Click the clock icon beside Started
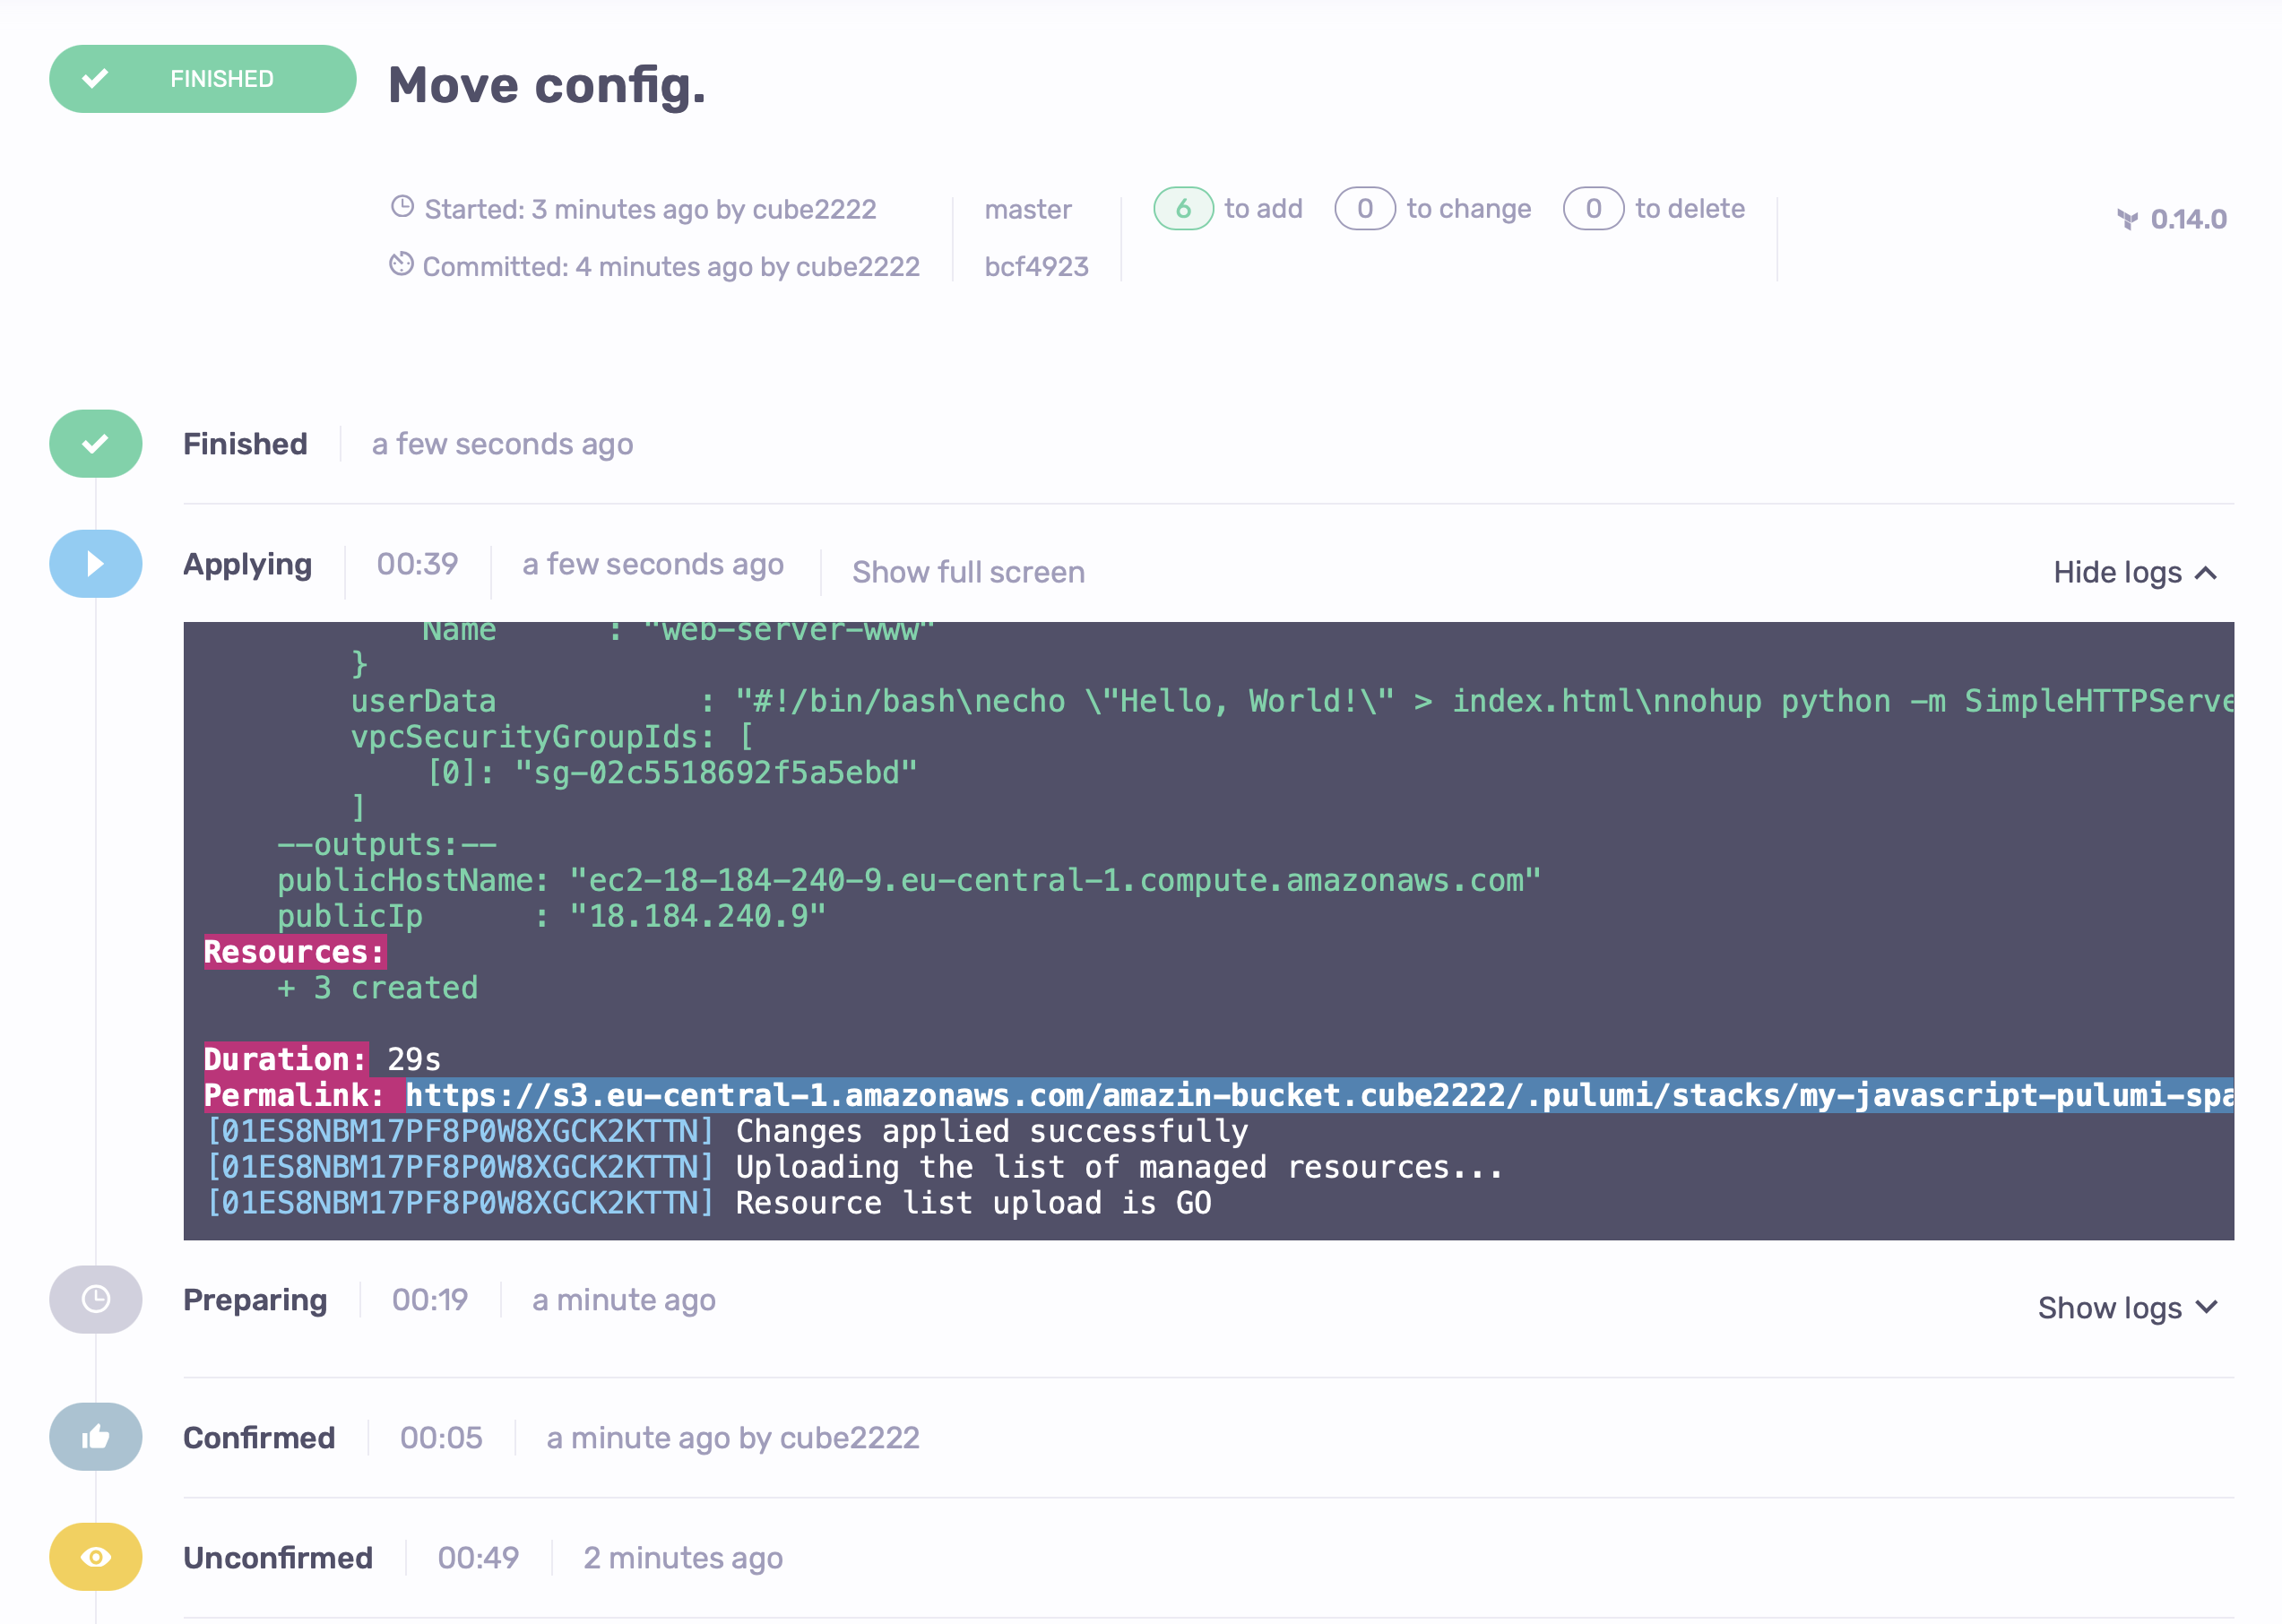The height and width of the screenshot is (1624, 2282). 402,207
